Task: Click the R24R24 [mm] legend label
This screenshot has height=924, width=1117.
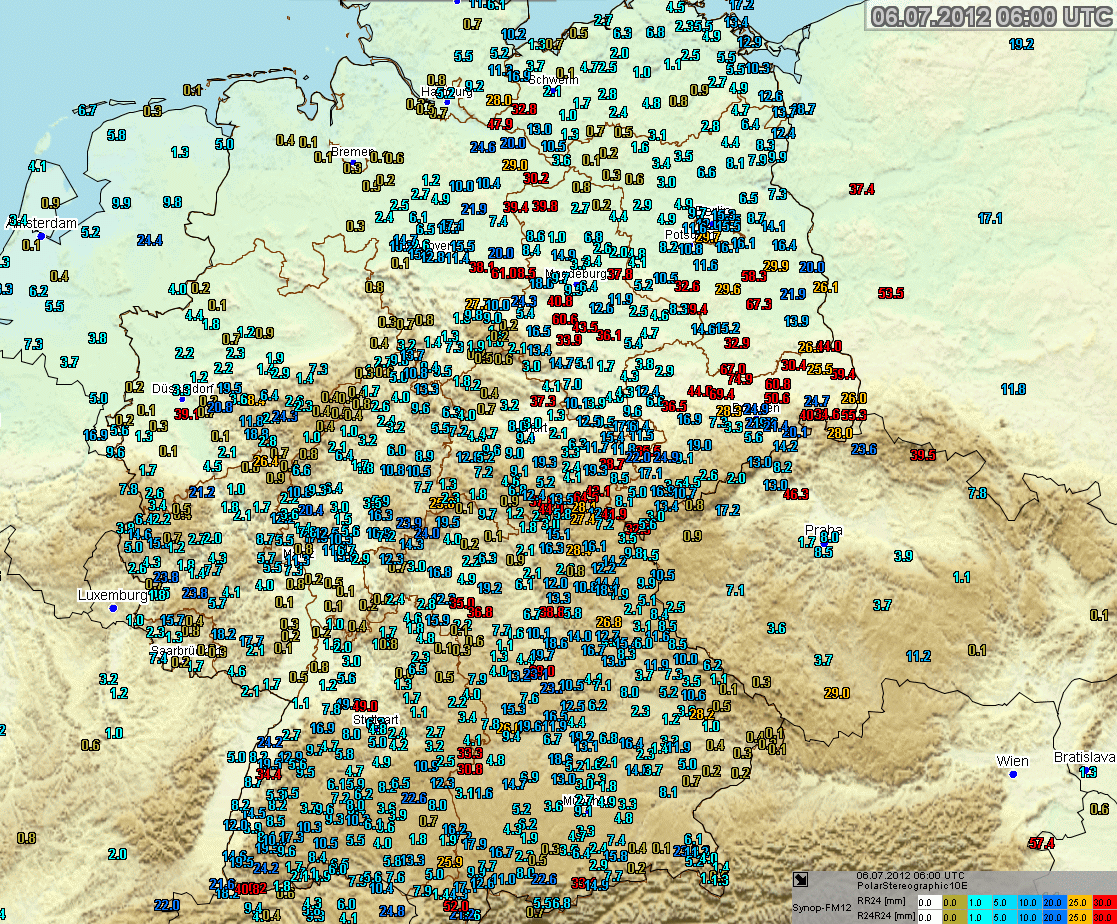Action: coord(886,916)
